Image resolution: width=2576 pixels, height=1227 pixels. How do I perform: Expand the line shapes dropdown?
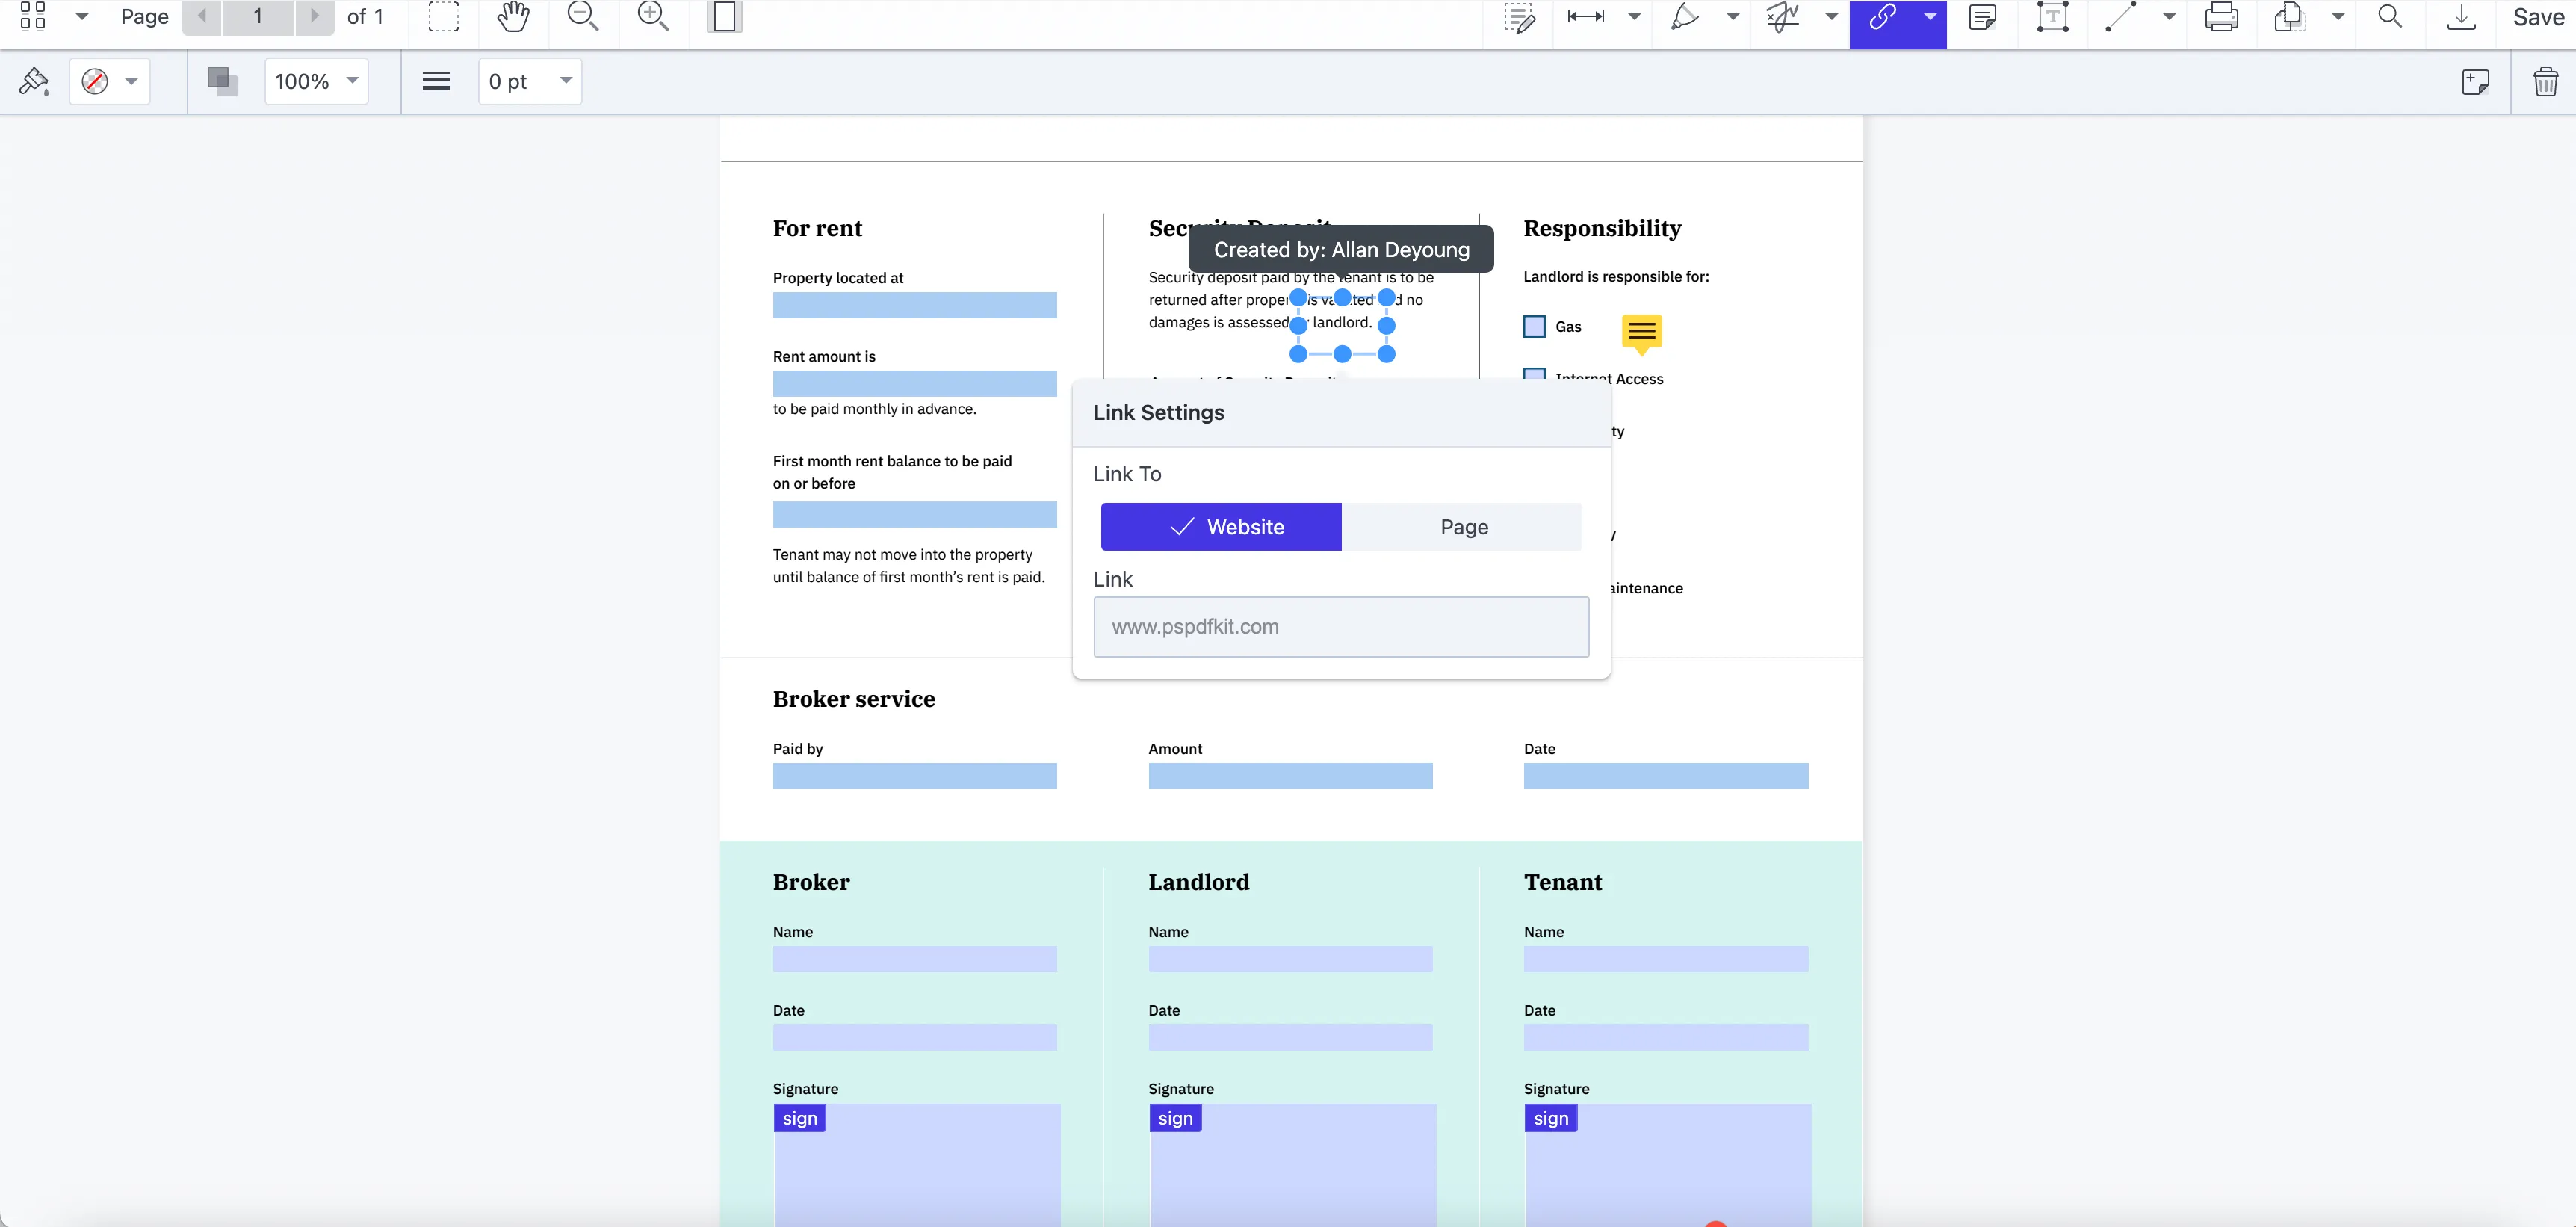(x=2169, y=17)
